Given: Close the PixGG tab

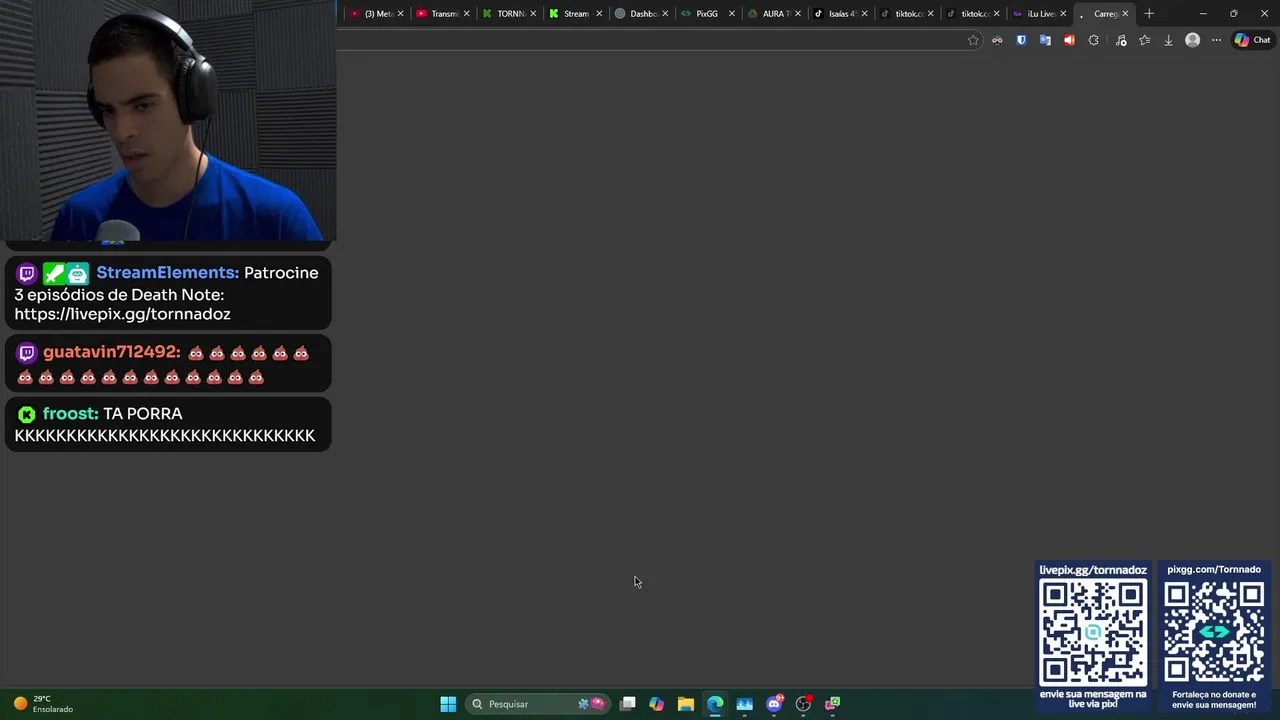Looking at the screenshot, I should point(732,14).
